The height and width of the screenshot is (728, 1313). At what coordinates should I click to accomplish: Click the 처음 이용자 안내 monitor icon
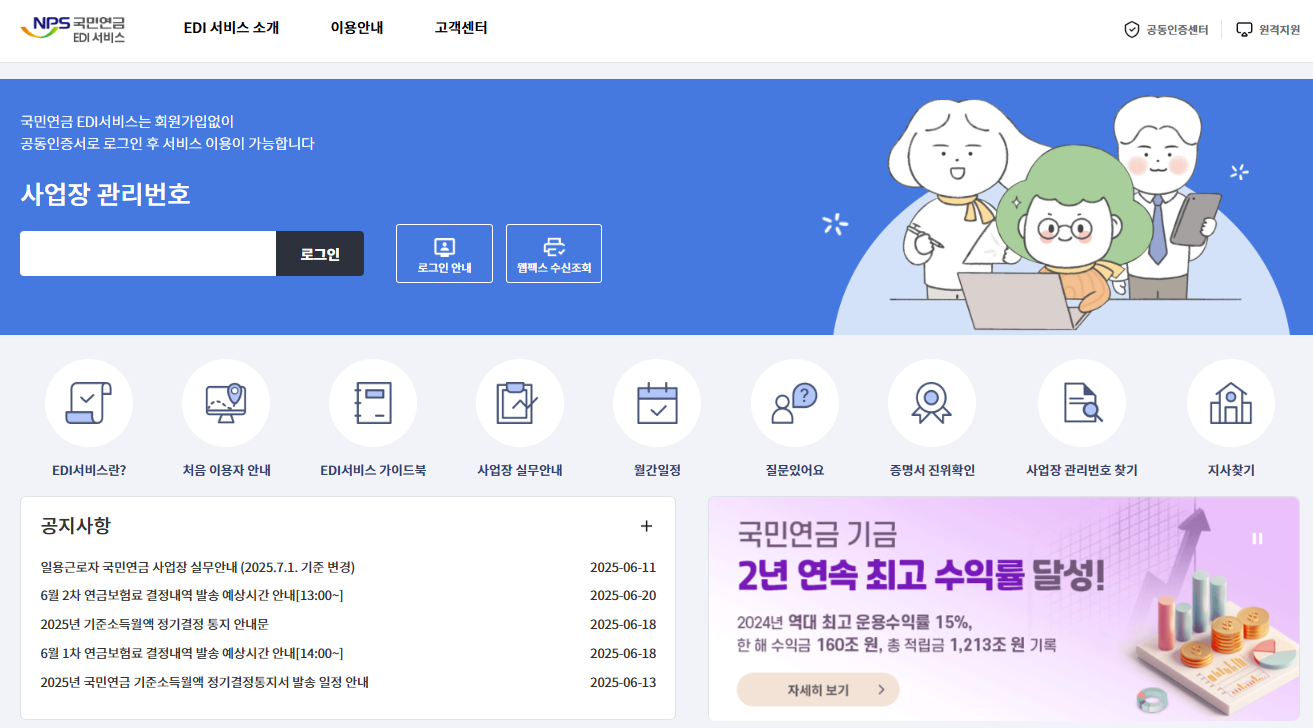point(226,403)
